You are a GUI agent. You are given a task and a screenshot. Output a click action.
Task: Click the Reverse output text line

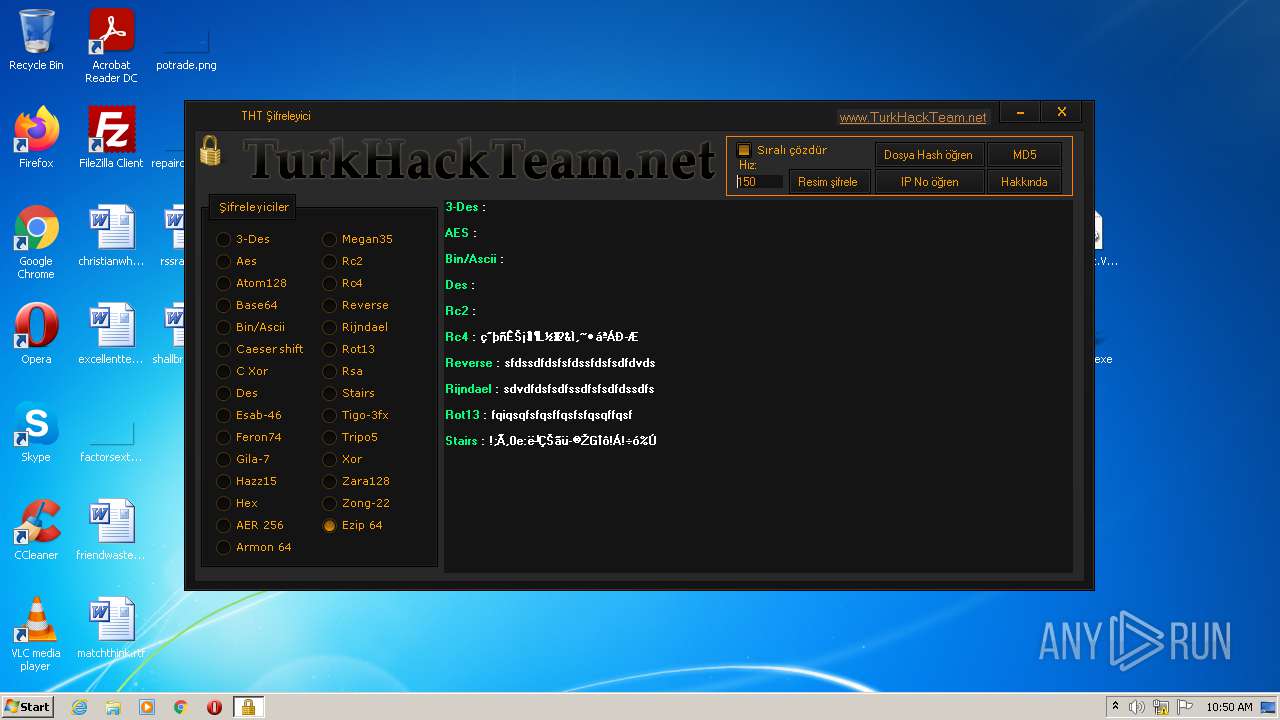[x=550, y=363]
